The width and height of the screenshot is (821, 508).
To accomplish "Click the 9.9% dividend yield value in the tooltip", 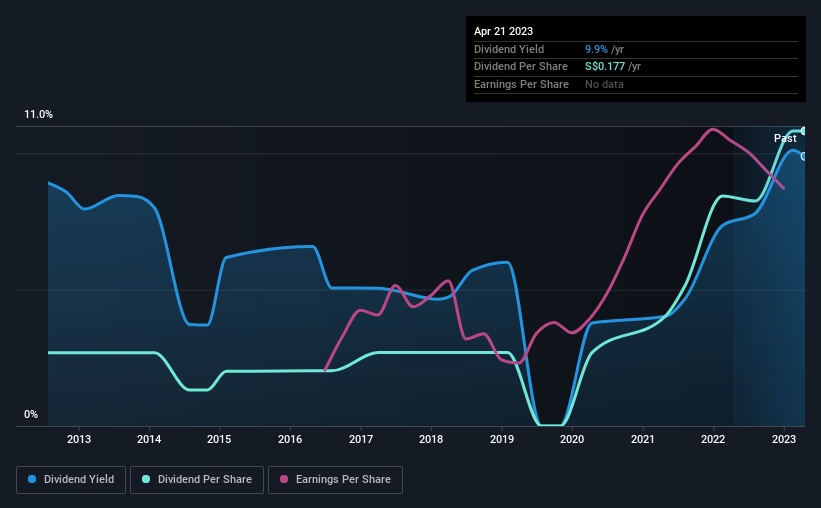I will [x=596, y=49].
